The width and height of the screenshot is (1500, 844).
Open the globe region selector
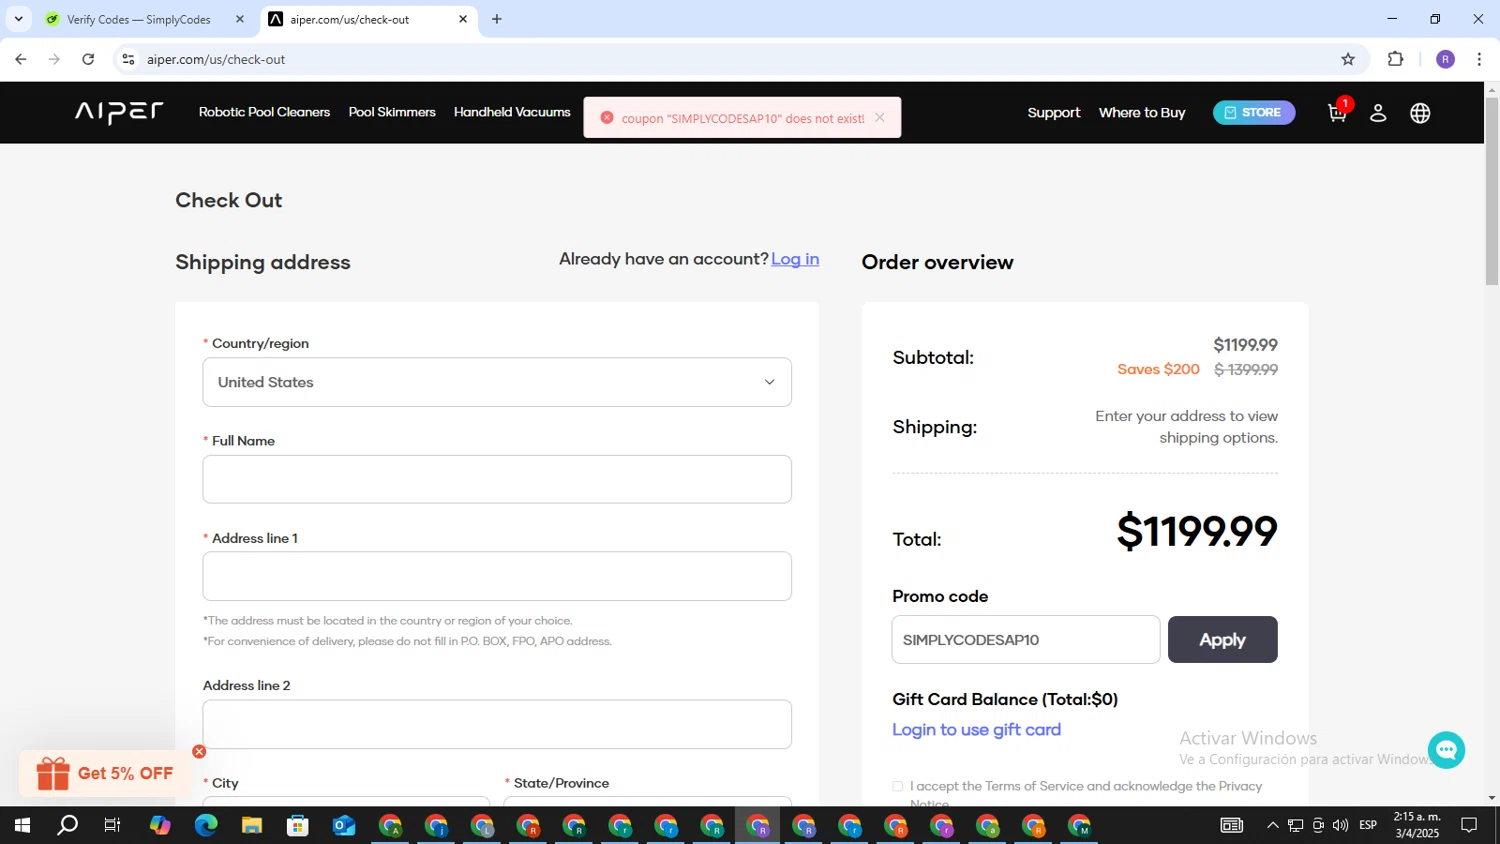[1420, 113]
